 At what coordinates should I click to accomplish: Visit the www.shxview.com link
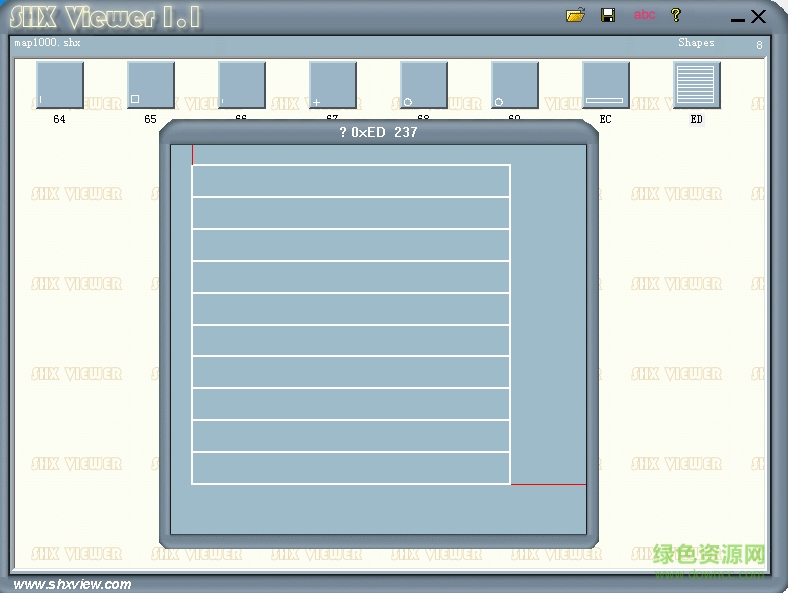(72, 584)
